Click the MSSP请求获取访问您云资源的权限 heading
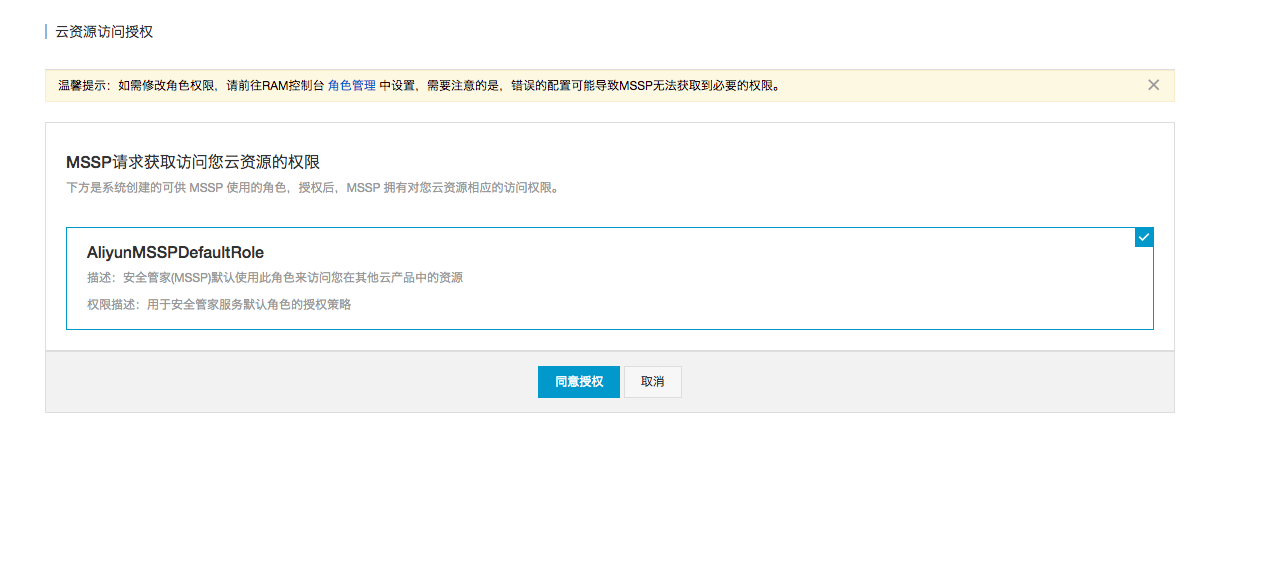The image size is (1275, 568). (193, 162)
